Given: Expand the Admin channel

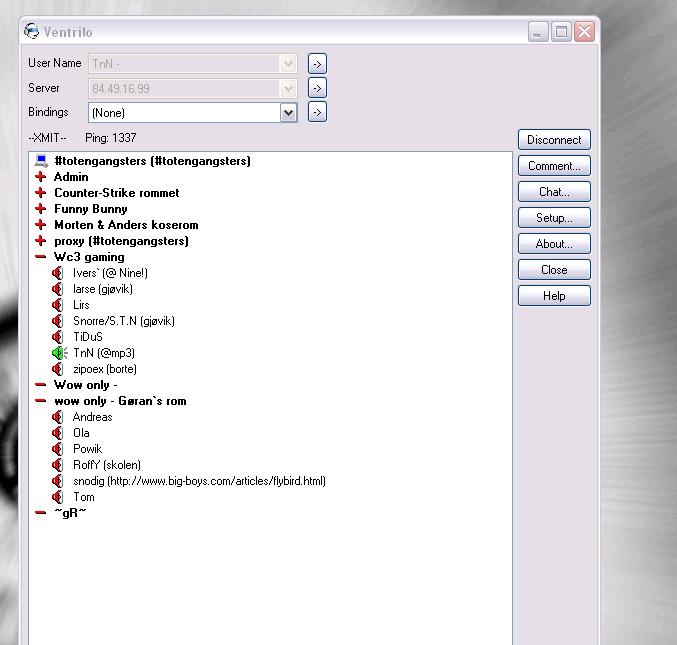Looking at the screenshot, I should 41,177.
